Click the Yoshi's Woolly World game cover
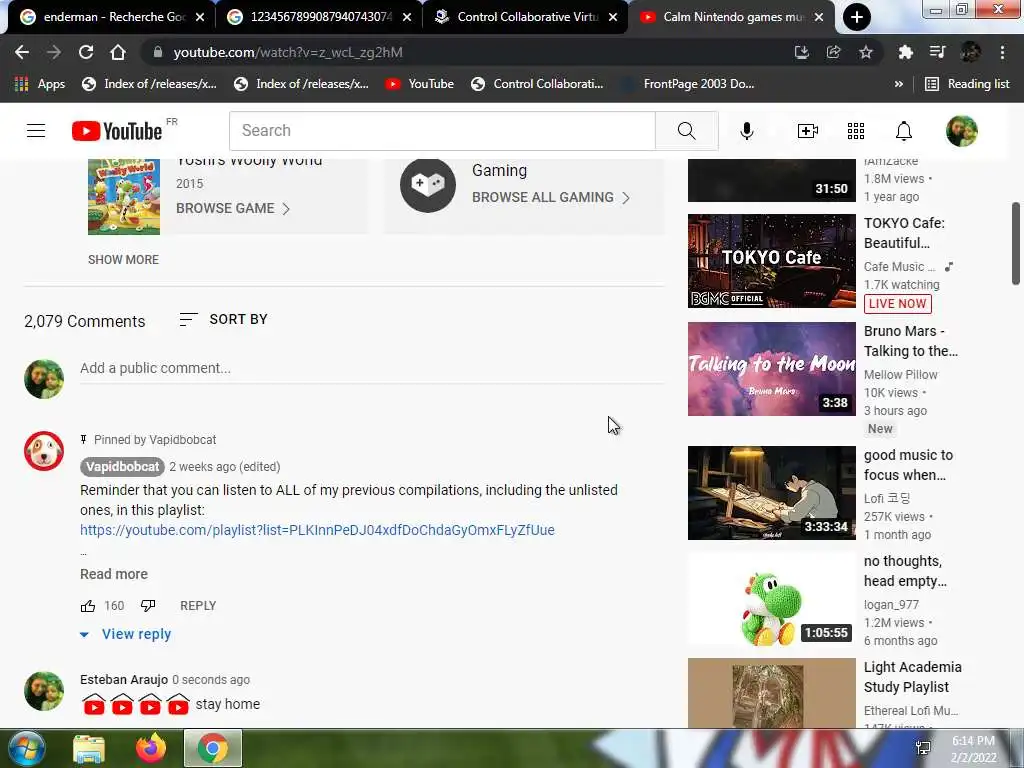Screen dimensions: 1024x768 click(x=124, y=196)
